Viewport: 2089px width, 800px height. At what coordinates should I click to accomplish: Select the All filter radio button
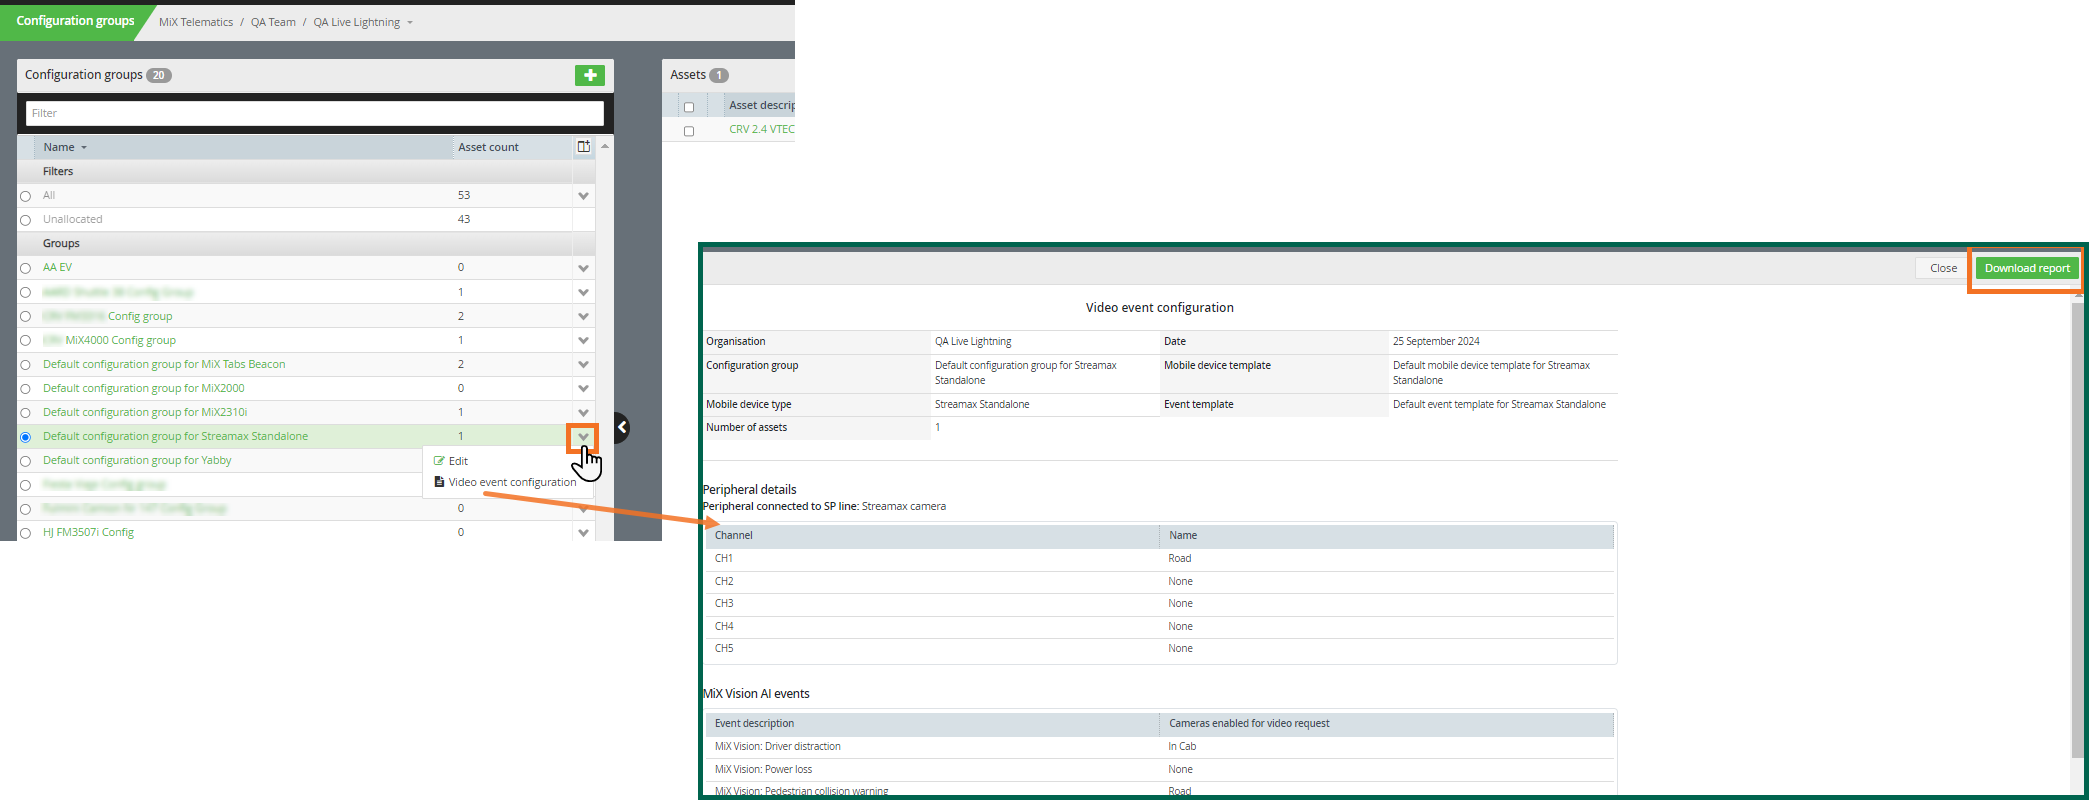tap(26, 196)
